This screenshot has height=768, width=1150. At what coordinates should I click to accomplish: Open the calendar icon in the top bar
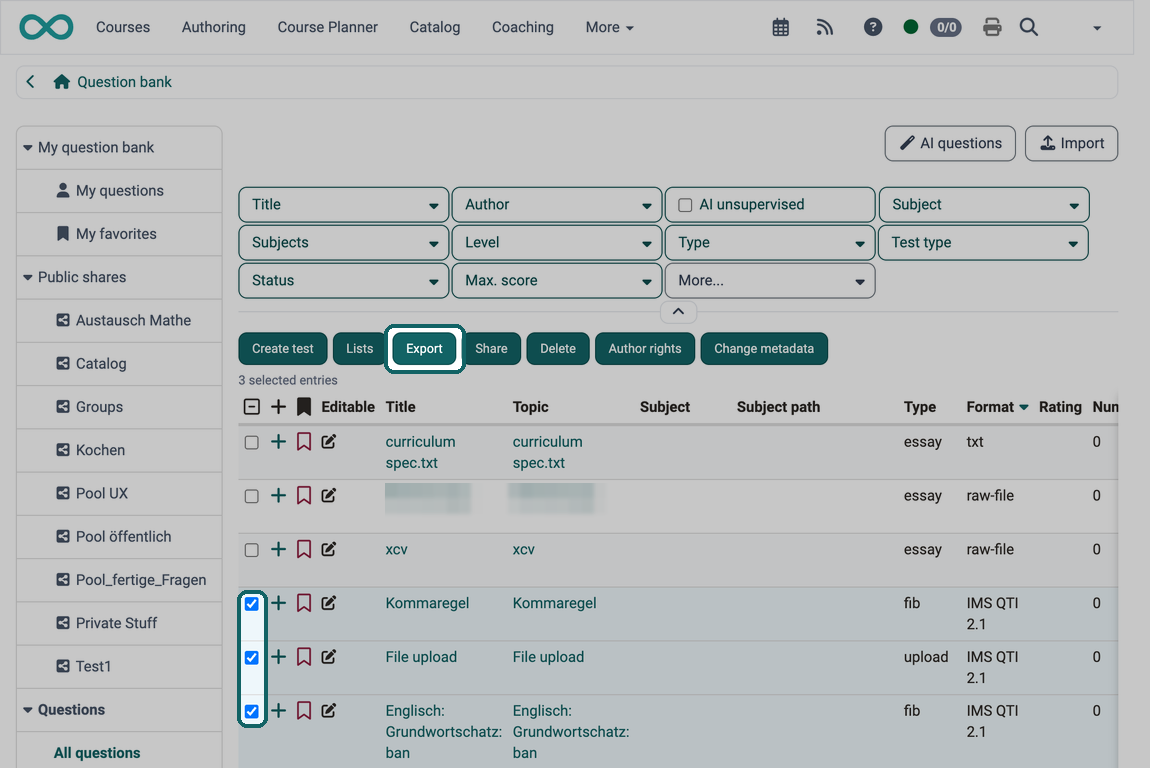click(x=781, y=27)
